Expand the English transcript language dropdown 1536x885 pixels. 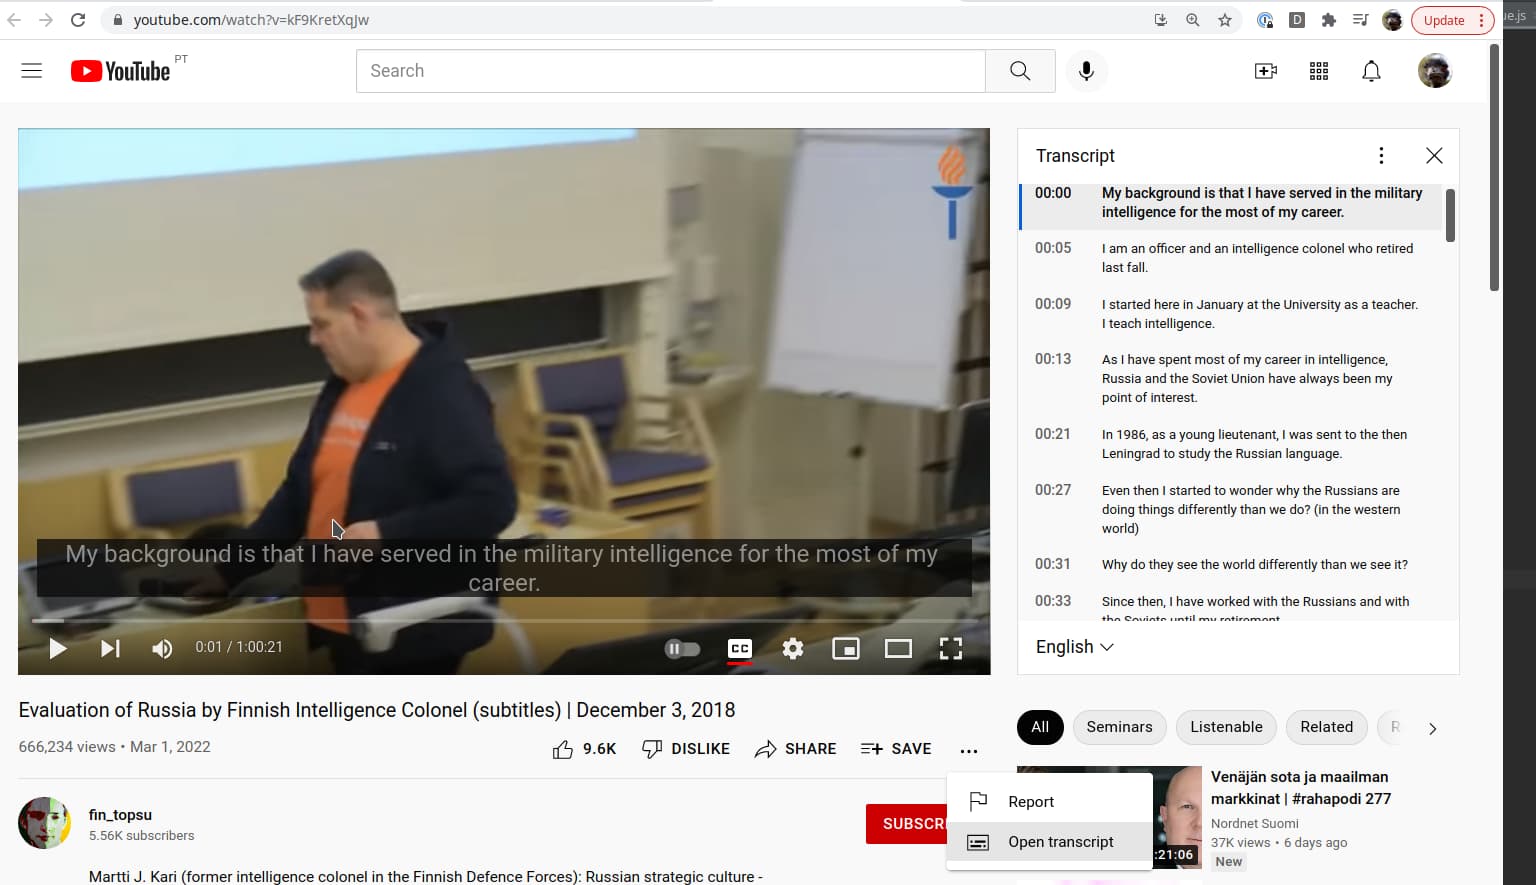click(x=1074, y=647)
